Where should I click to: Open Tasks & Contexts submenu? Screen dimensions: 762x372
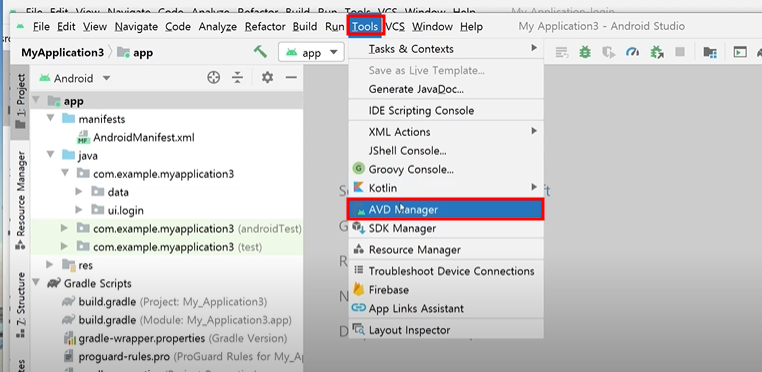[x=446, y=49]
